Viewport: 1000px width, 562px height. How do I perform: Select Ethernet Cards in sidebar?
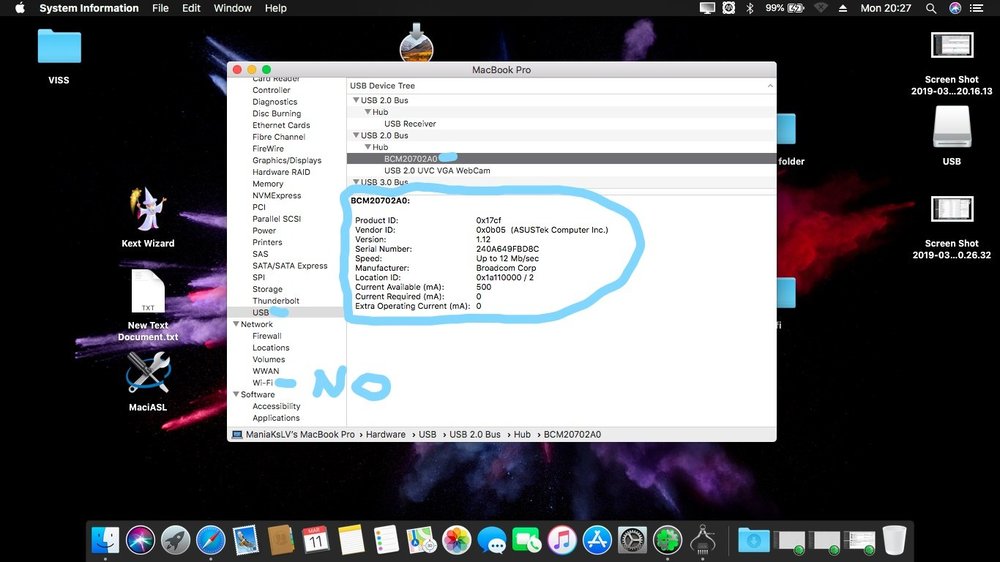click(x=281, y=125)
